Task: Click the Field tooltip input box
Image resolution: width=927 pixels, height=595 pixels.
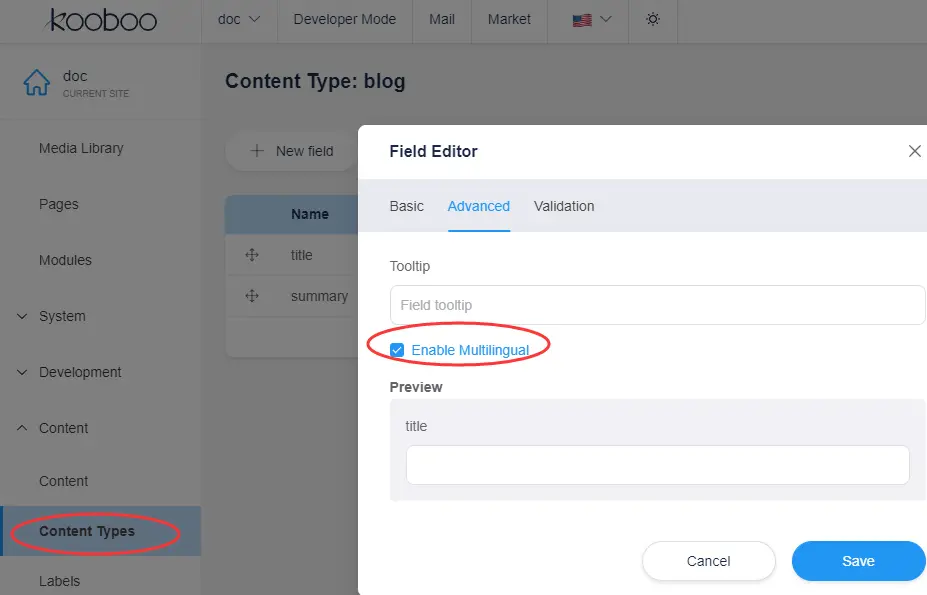Action: pyautogui.click(x=657, y=305)
